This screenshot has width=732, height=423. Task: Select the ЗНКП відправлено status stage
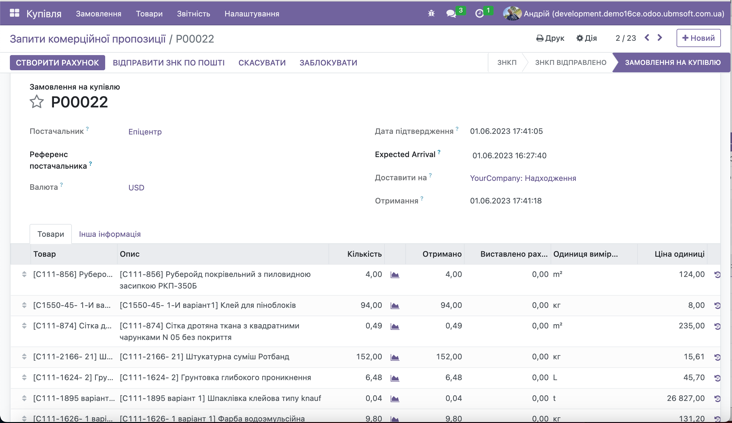[x=570, y=62]
